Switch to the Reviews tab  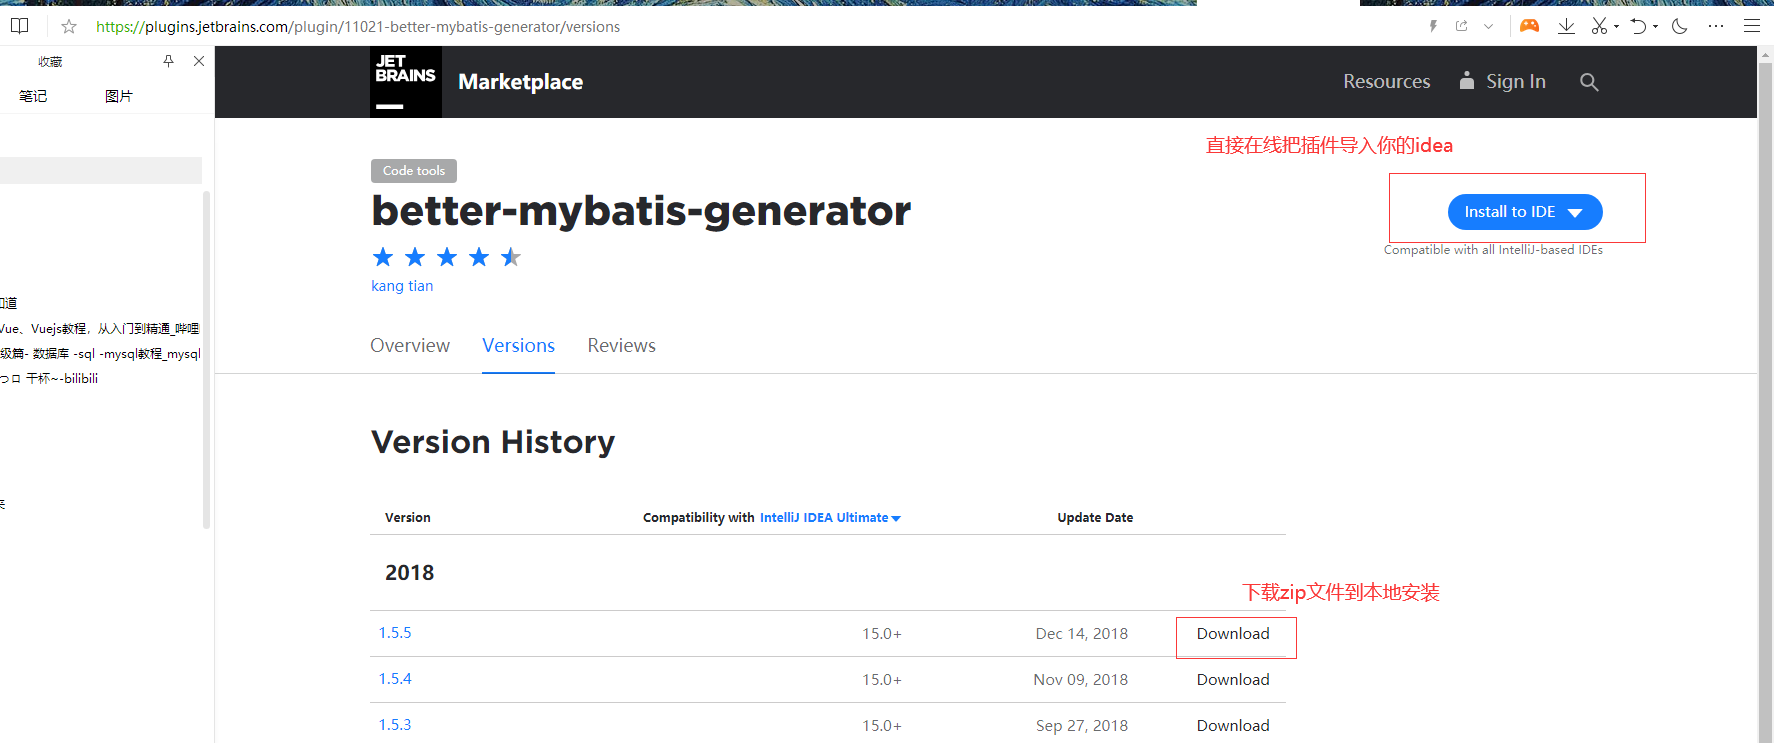click(x=621, y=345)
